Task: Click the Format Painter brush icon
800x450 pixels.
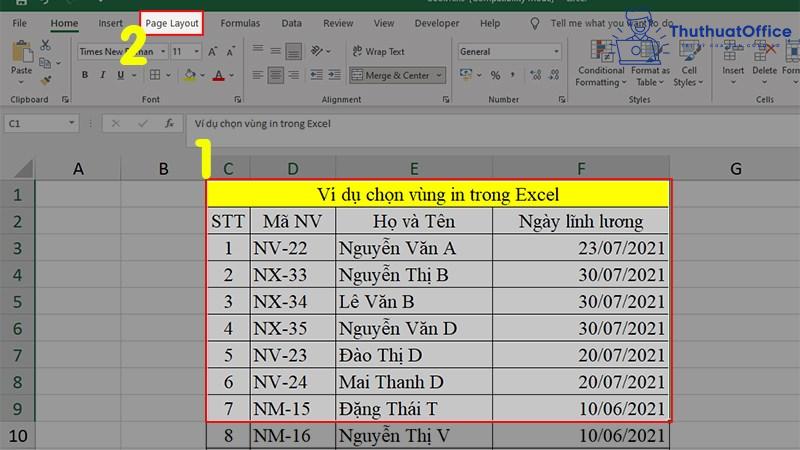Action: [x=45, y=80]
